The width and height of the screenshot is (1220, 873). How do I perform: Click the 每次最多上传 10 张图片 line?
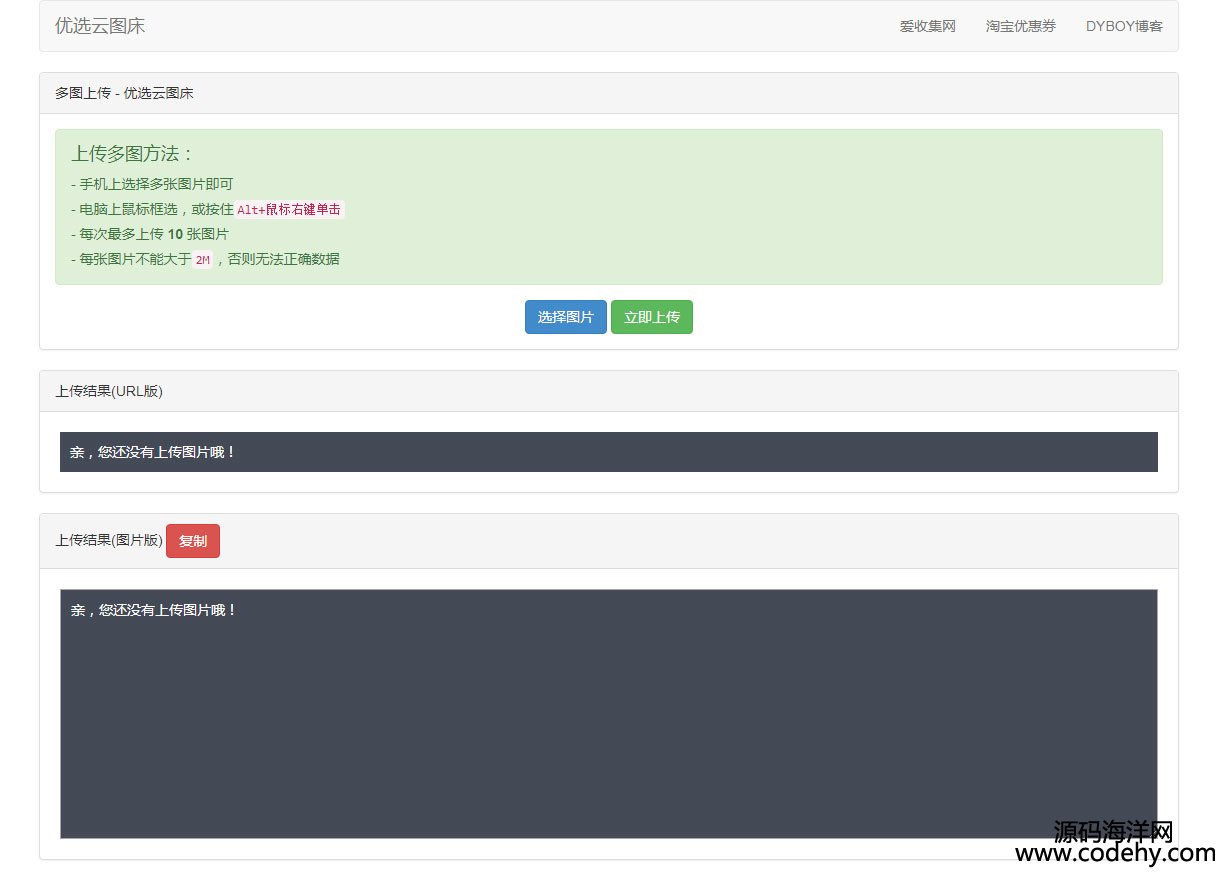tap(150, 234)
